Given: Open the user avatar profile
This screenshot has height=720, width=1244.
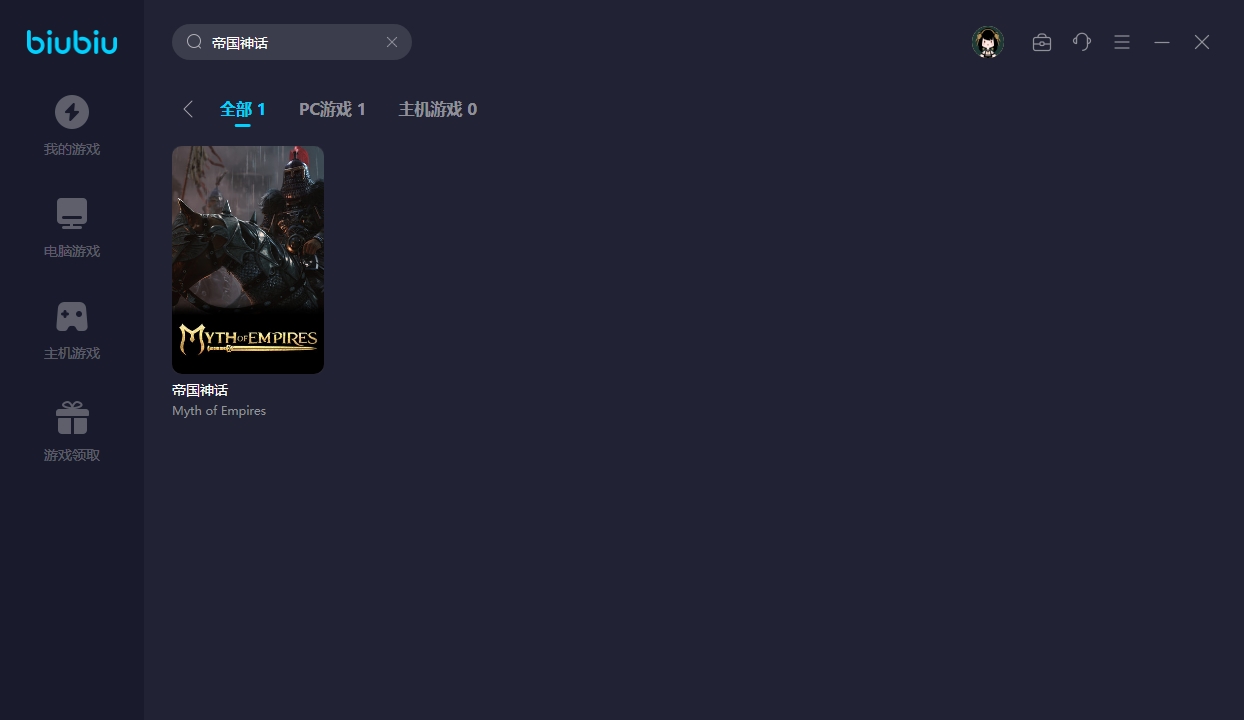Looking at the screenshot, I should click(988, 42).
